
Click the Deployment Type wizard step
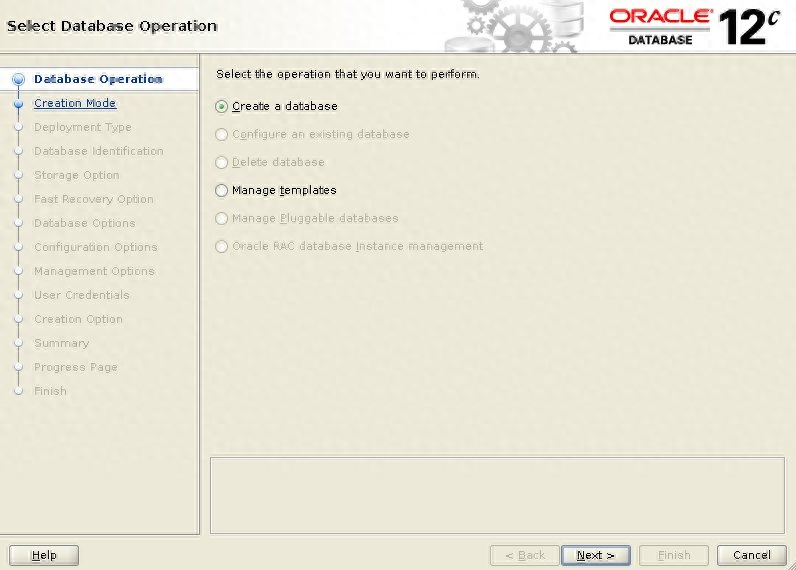tap(82, 127)
